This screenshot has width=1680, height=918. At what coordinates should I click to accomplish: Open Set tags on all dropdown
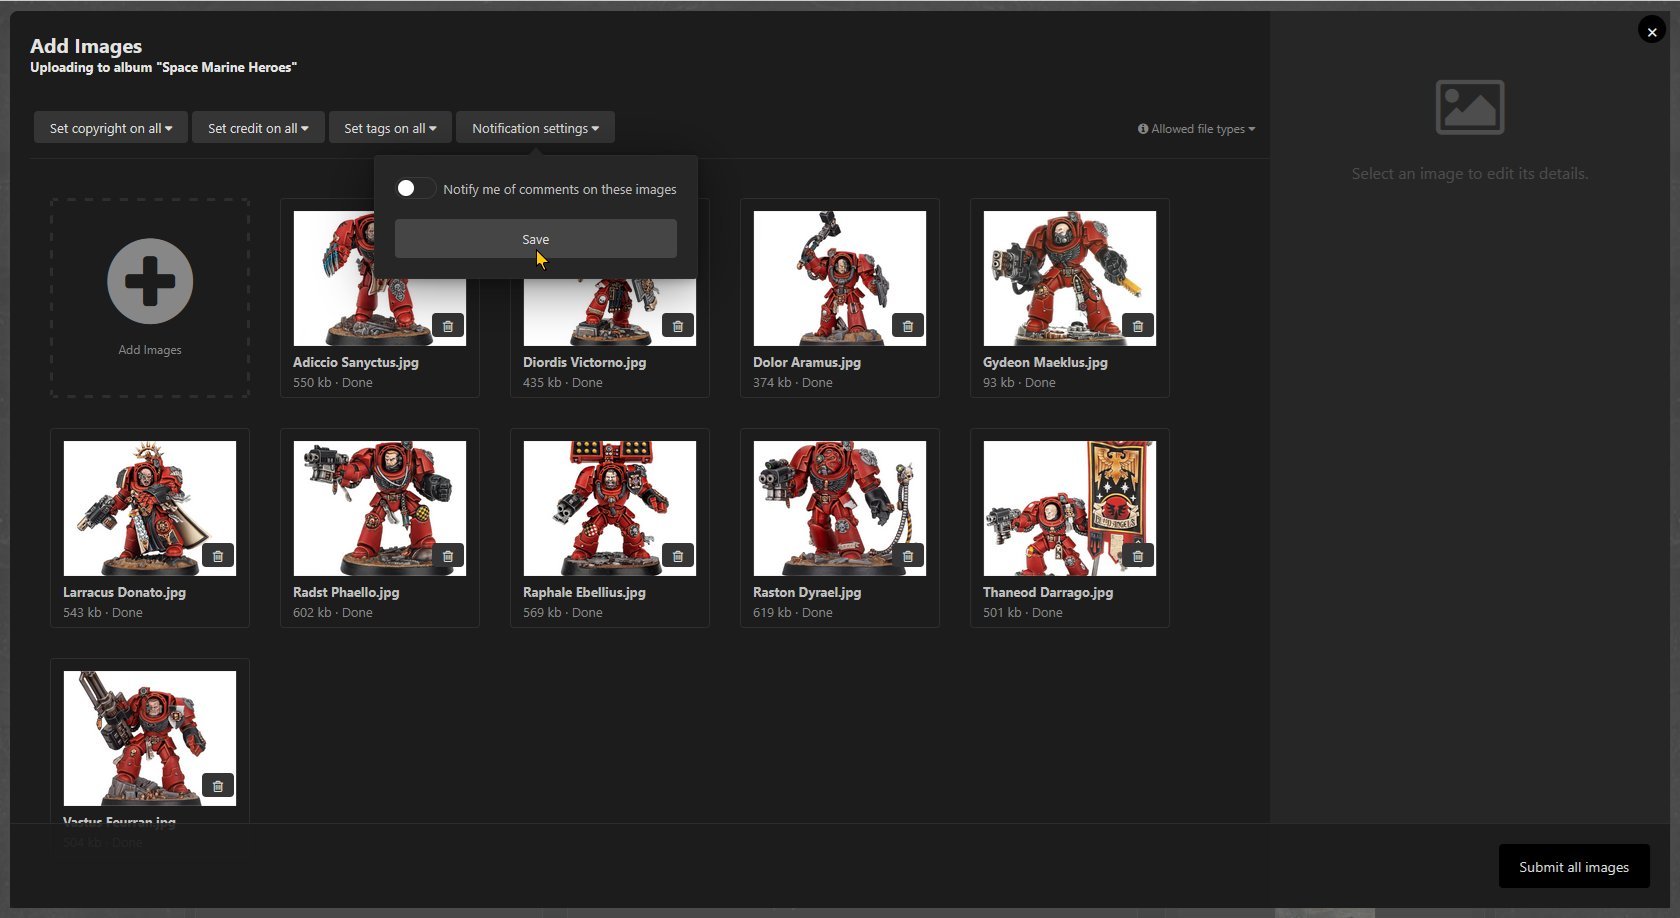[x=390, y=128]
